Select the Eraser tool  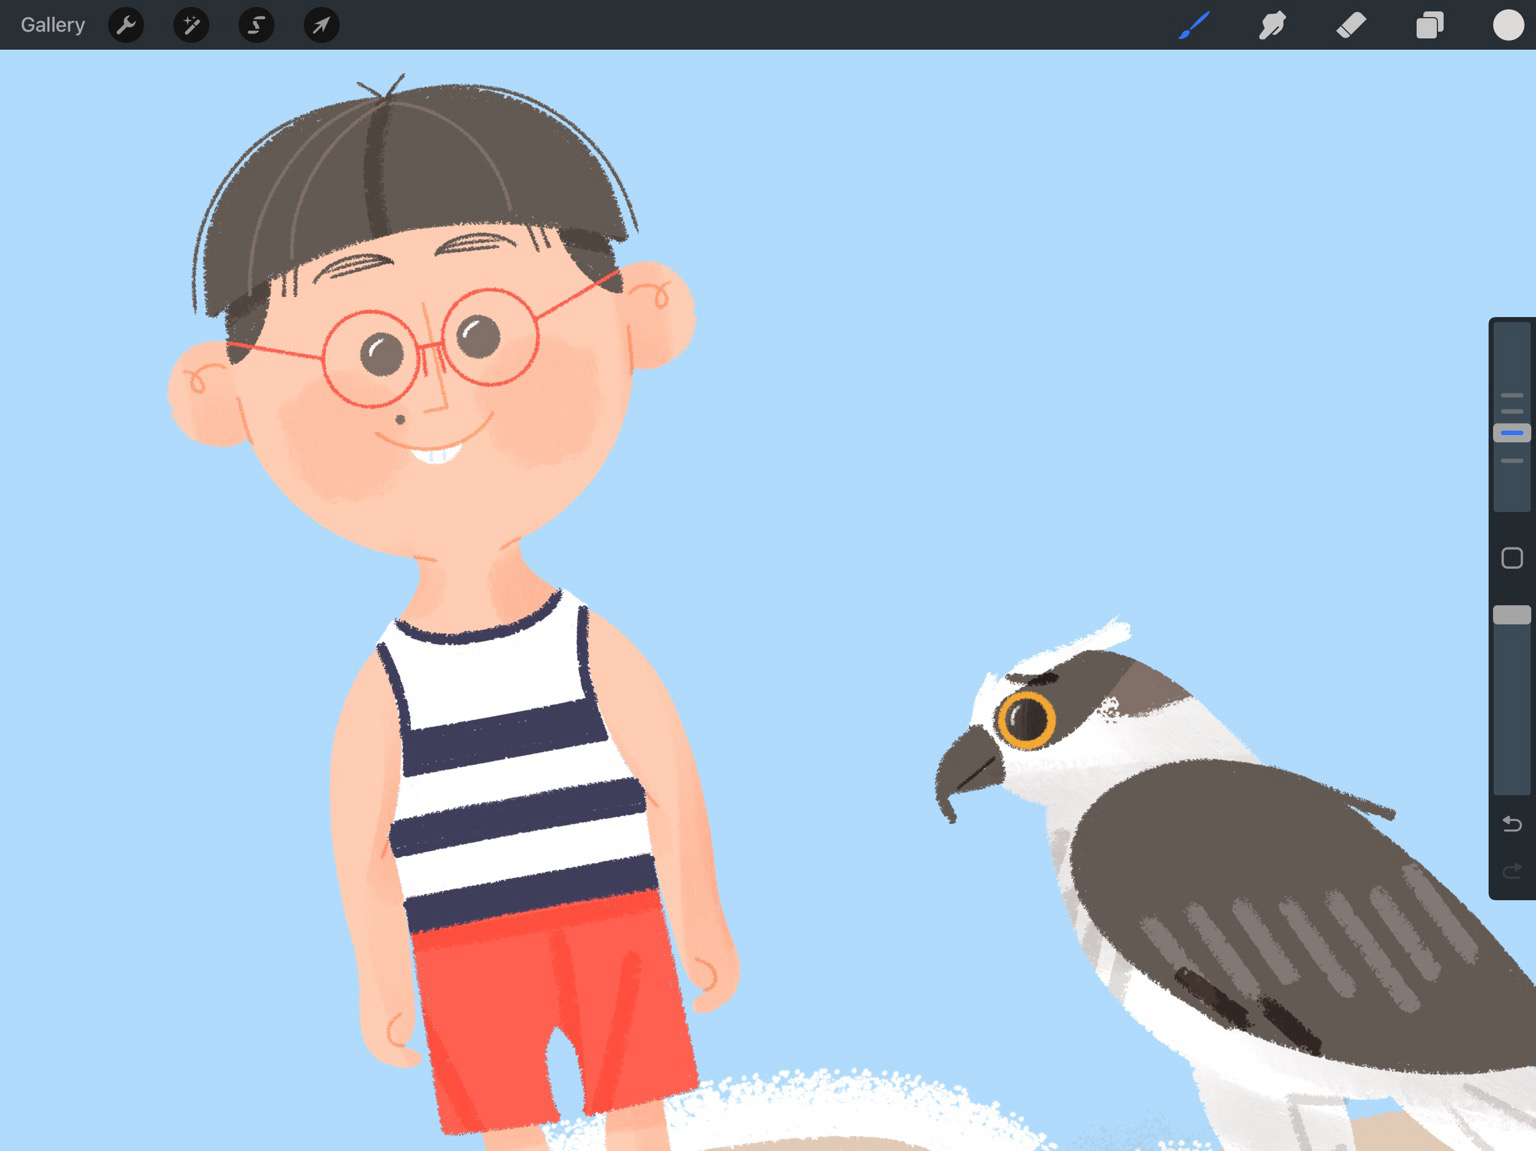pos(1351,25)
